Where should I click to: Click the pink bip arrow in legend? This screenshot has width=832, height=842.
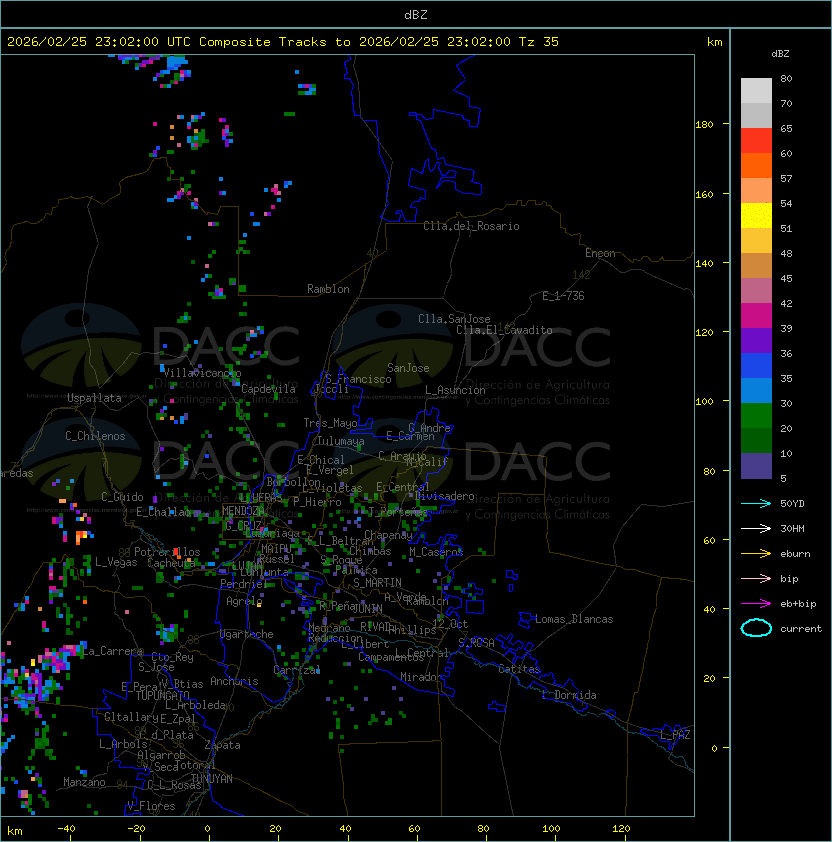coord(756,578)
